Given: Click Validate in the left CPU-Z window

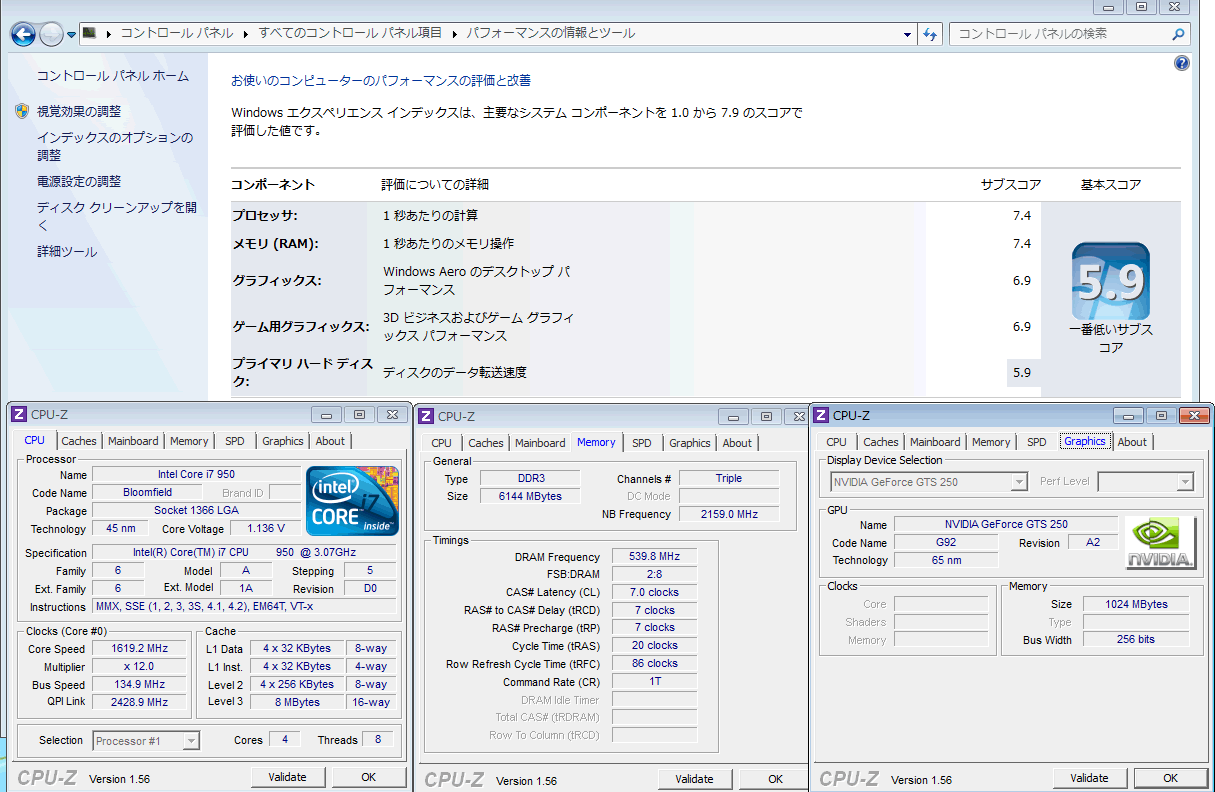Looking at the screenshot, I should click(x=287, y=777).
